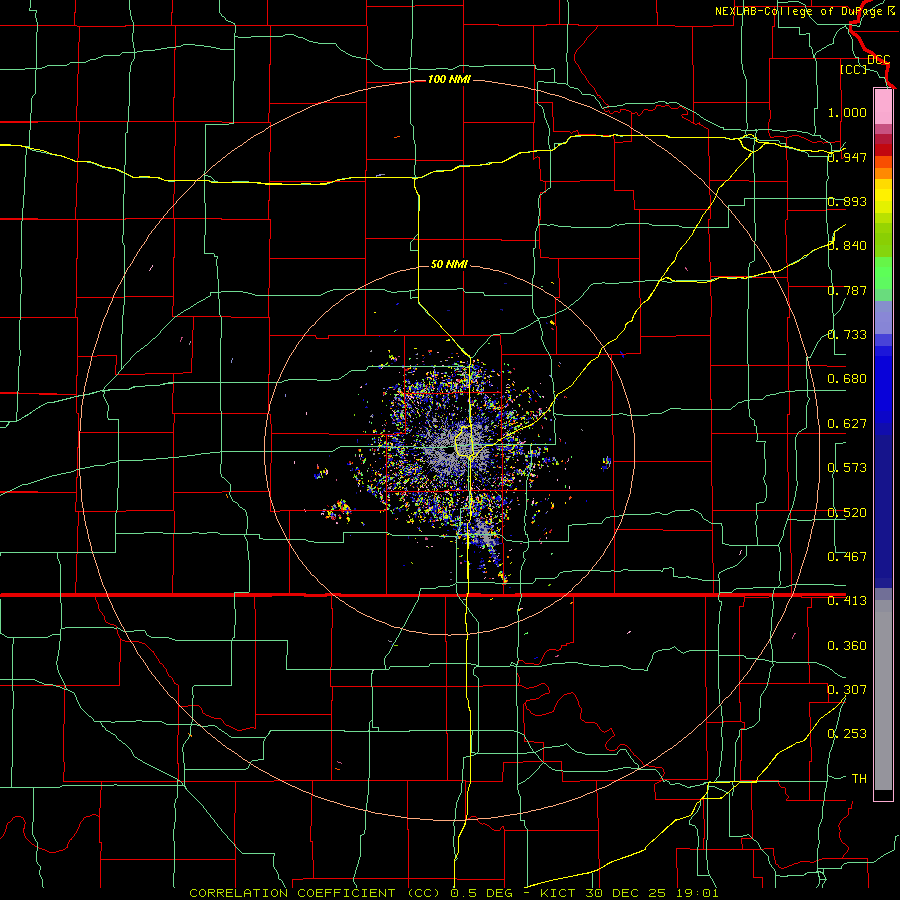Pick the bright green segment of the color bar
This screenshot has height=900, width=900.
click(x=883, y=273)
